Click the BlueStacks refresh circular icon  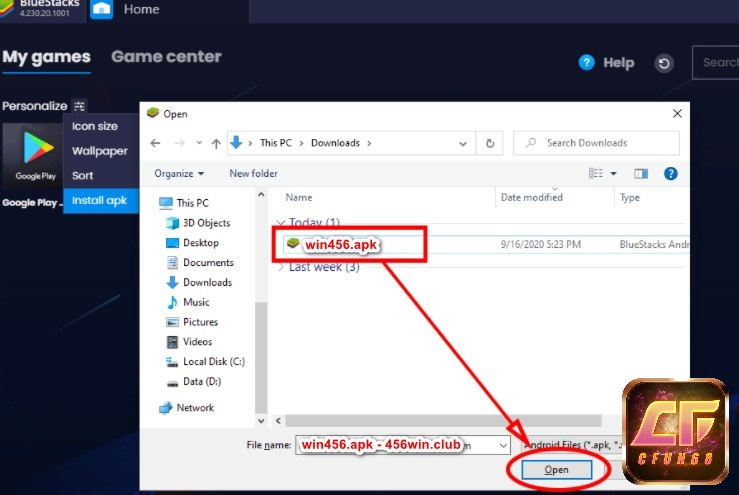click(x=664, y=63)
